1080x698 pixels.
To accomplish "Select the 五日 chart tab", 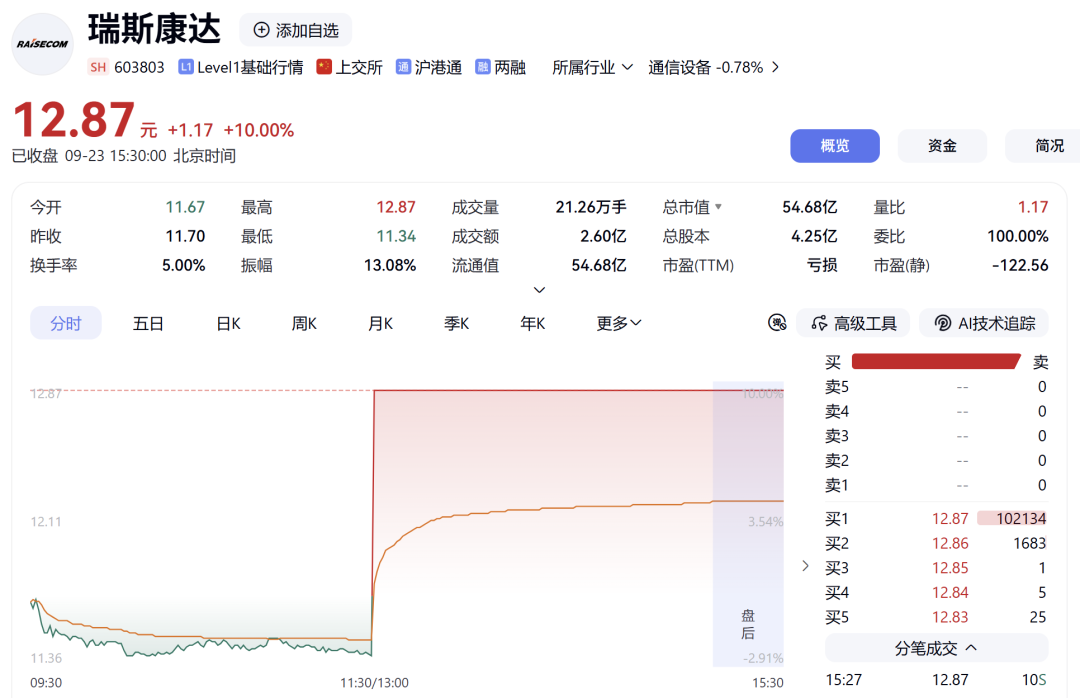I will (x=148, y=323).
